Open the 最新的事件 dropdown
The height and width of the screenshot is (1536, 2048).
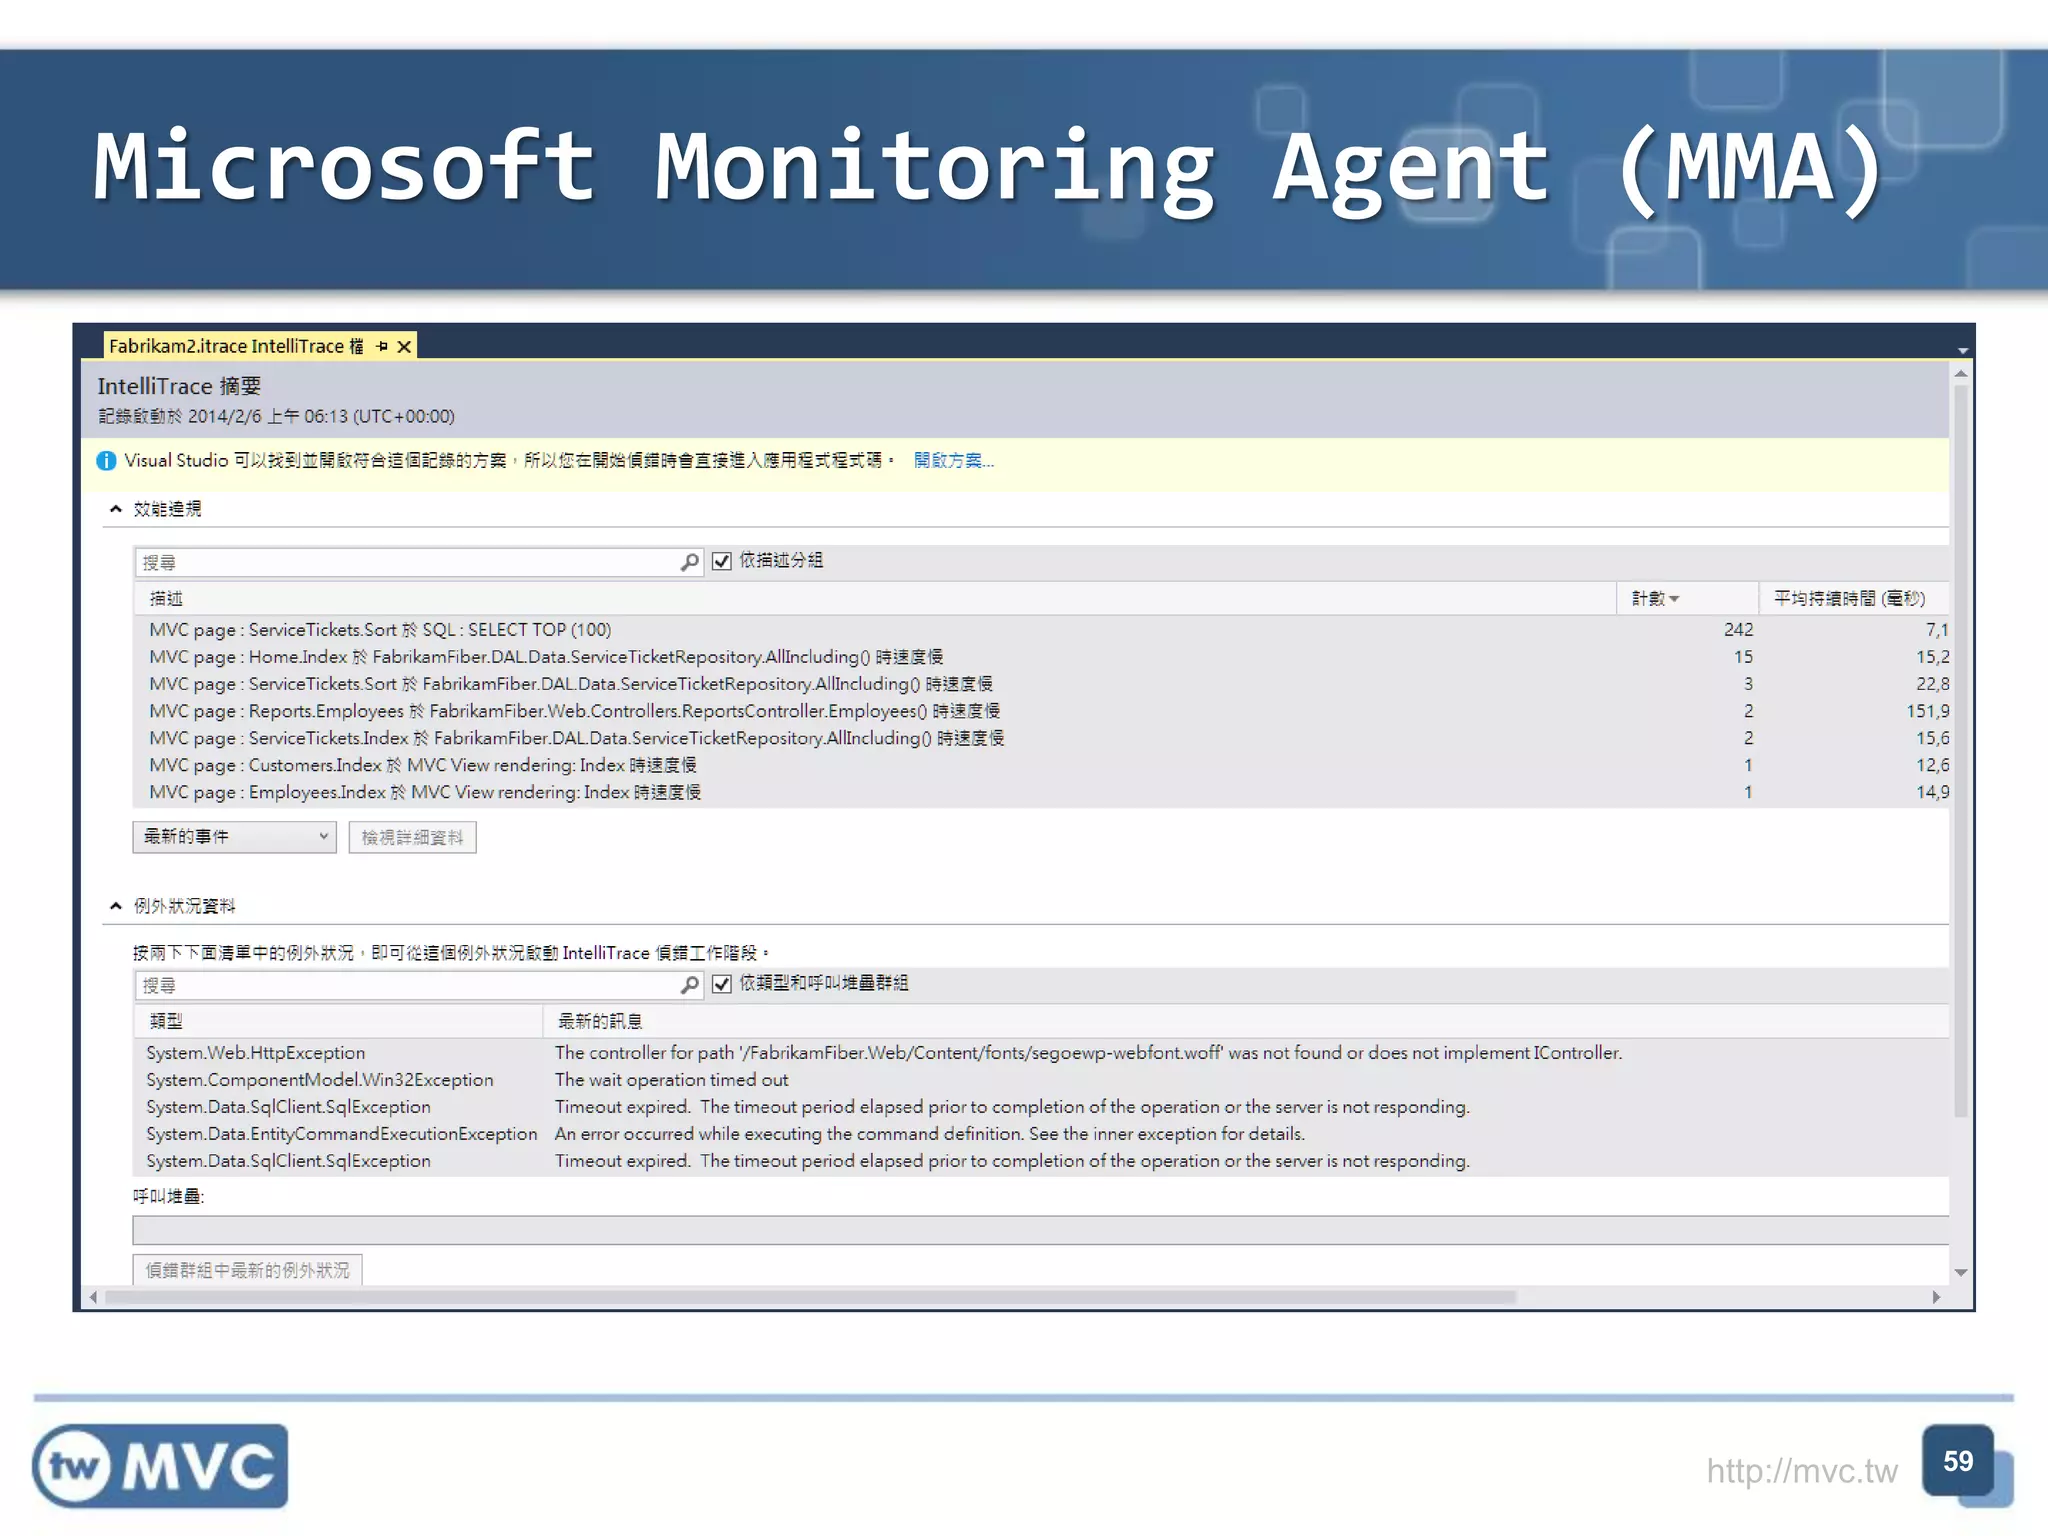coord(234,837)
